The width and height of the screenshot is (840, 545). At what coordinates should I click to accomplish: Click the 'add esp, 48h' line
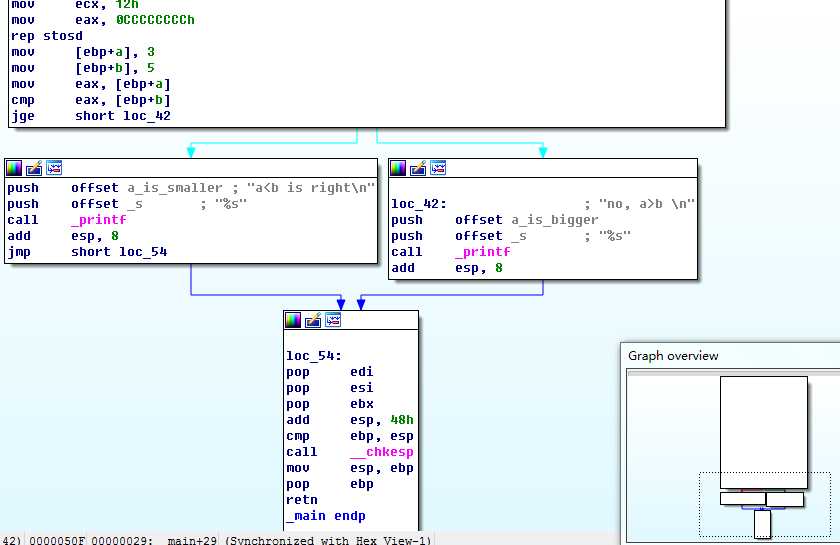pyautogui.click(x=350, y=421)
